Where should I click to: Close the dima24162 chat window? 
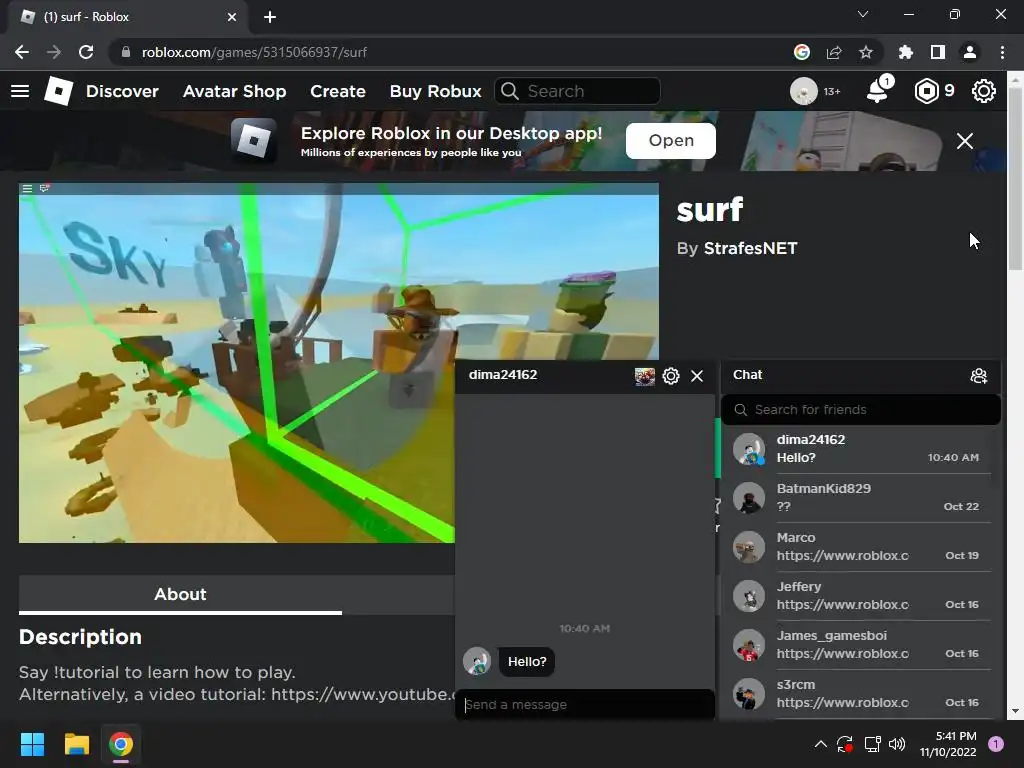click(x=697, y=376)
